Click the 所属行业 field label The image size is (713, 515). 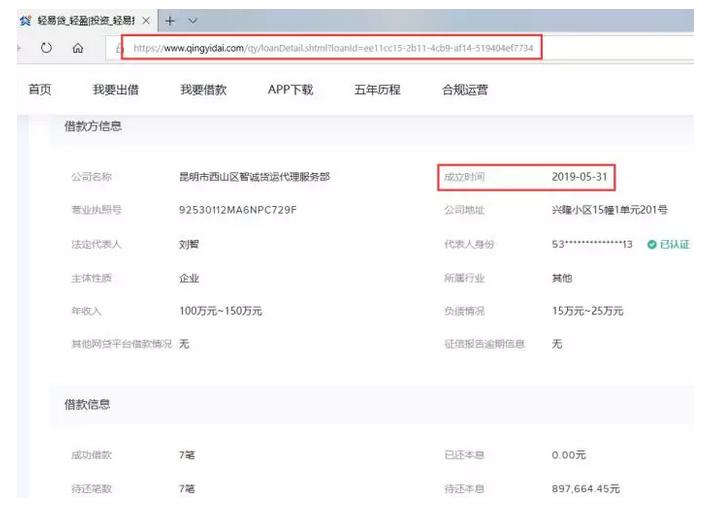[x=464, y=278]
